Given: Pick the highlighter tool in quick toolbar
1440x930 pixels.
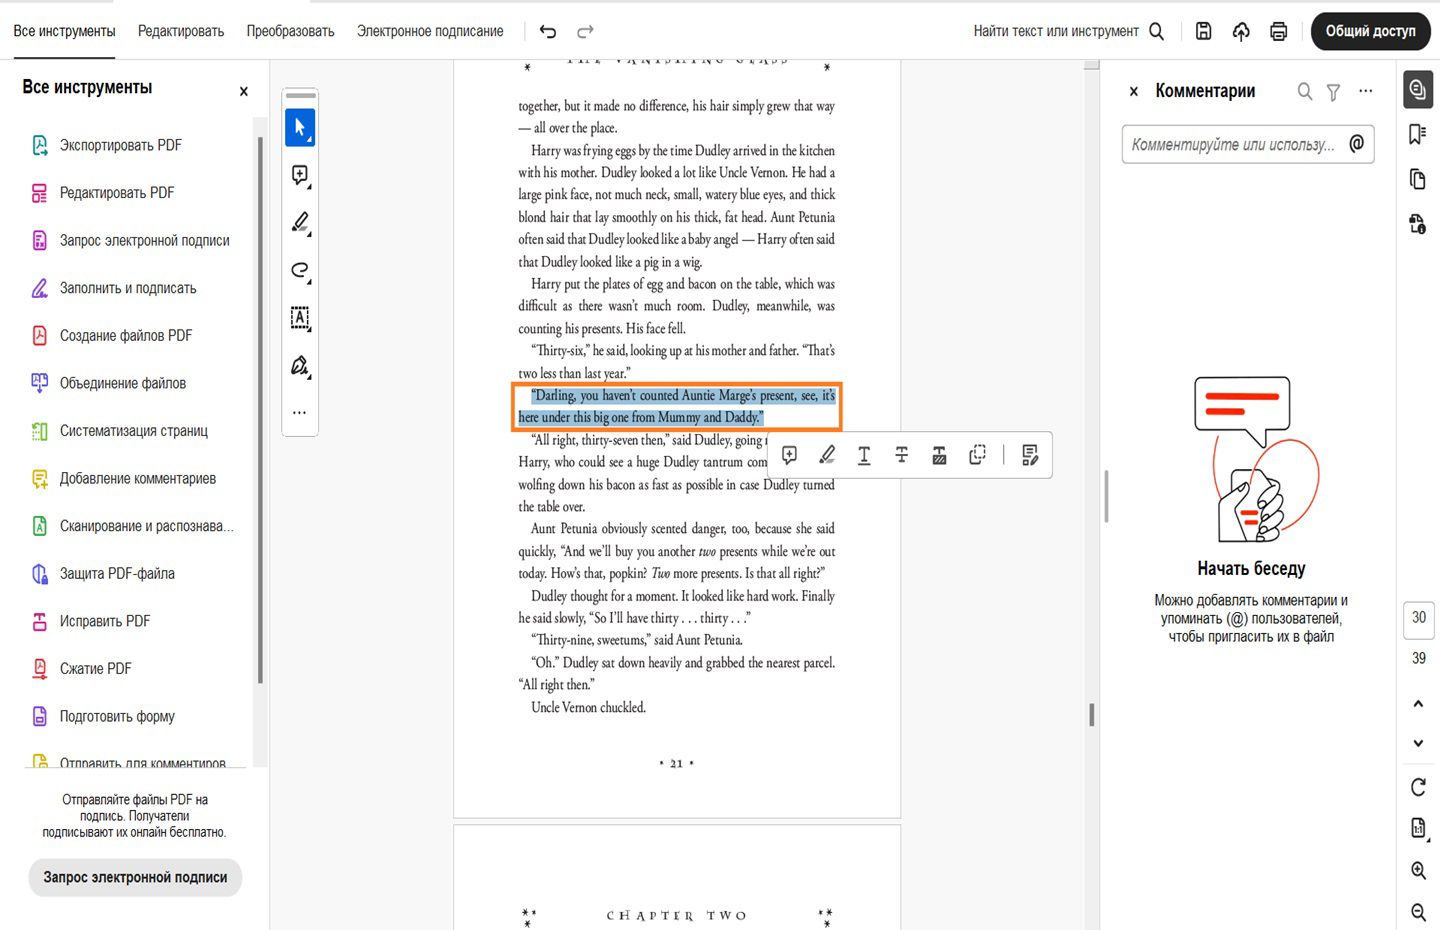Looking at the screenshot, I should (x=300, y=222).
